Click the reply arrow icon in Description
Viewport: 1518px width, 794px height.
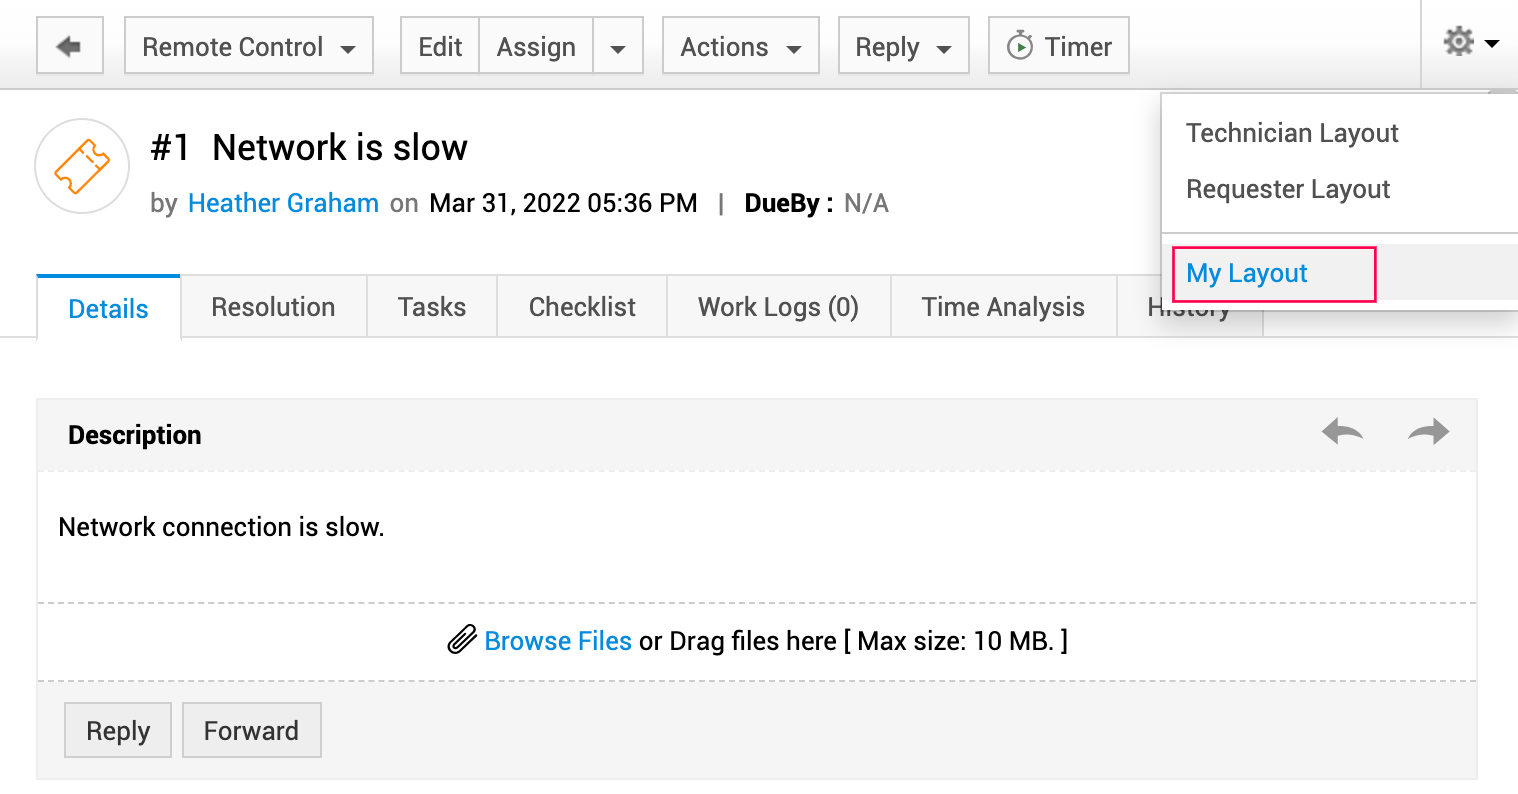point(1342,432)
